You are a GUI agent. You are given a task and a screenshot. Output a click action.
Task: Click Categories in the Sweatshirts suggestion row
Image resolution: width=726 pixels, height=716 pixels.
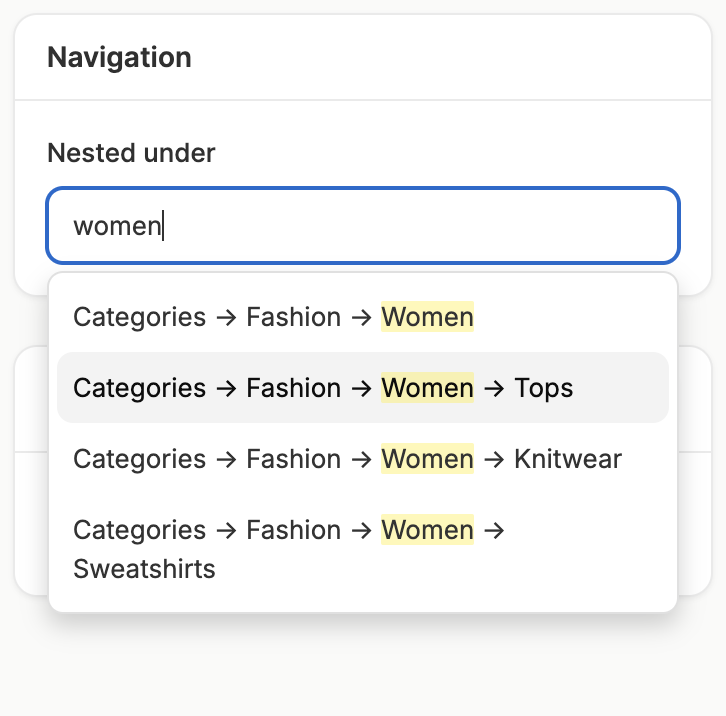coord(139,530)
